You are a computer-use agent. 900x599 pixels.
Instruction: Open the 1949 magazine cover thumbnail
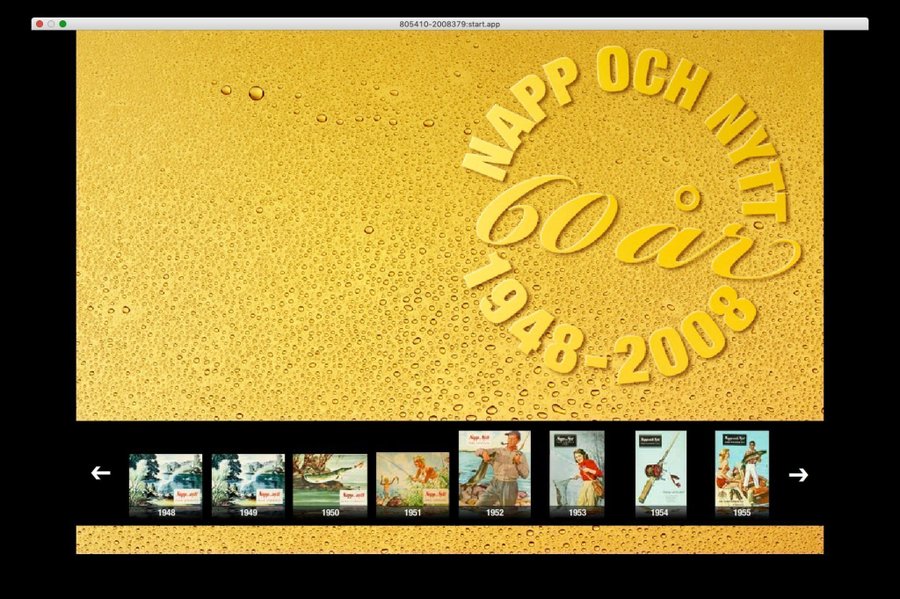(248, 485)
